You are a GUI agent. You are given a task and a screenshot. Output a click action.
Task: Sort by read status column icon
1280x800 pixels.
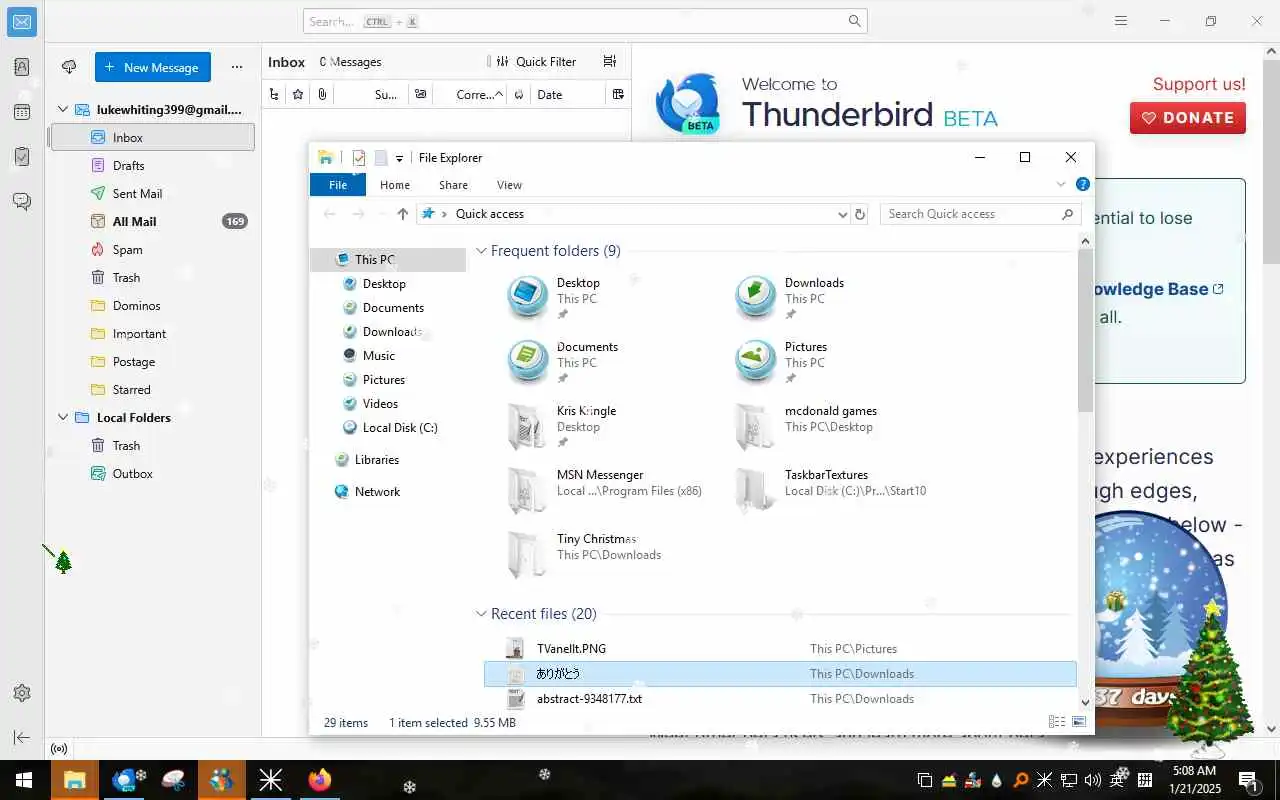(x=421, y=94)
